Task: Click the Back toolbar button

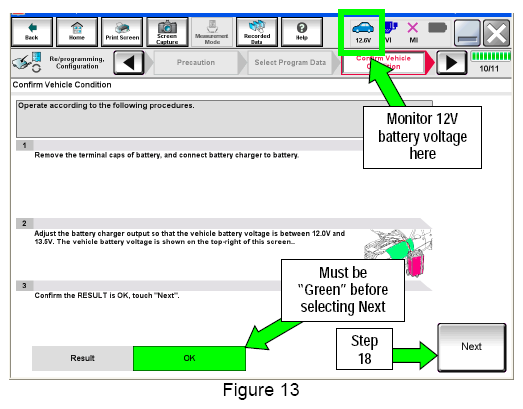Action: click(32, 32)
